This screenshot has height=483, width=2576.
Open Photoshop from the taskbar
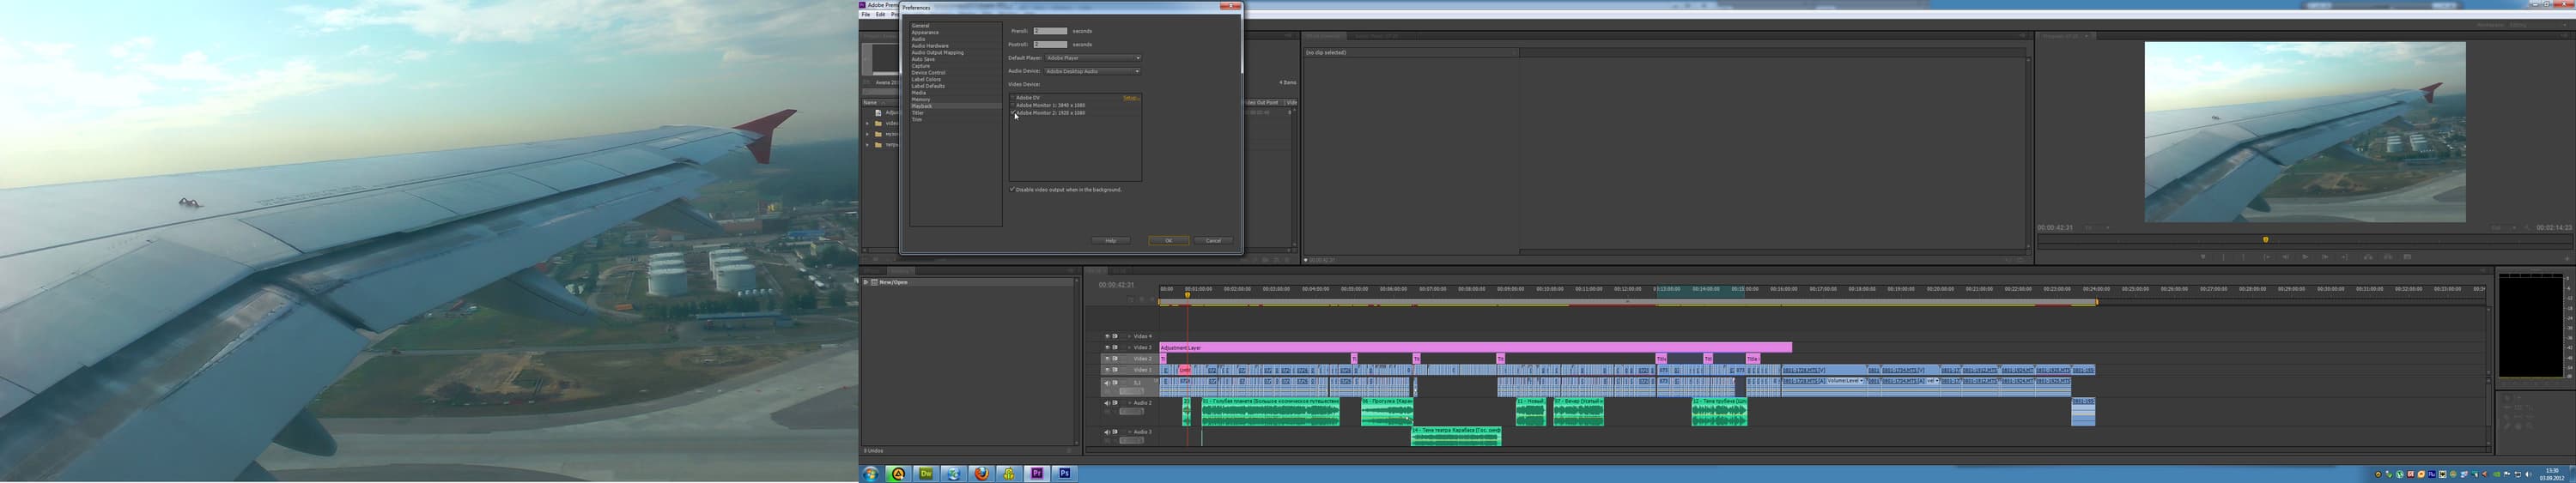1064,473
